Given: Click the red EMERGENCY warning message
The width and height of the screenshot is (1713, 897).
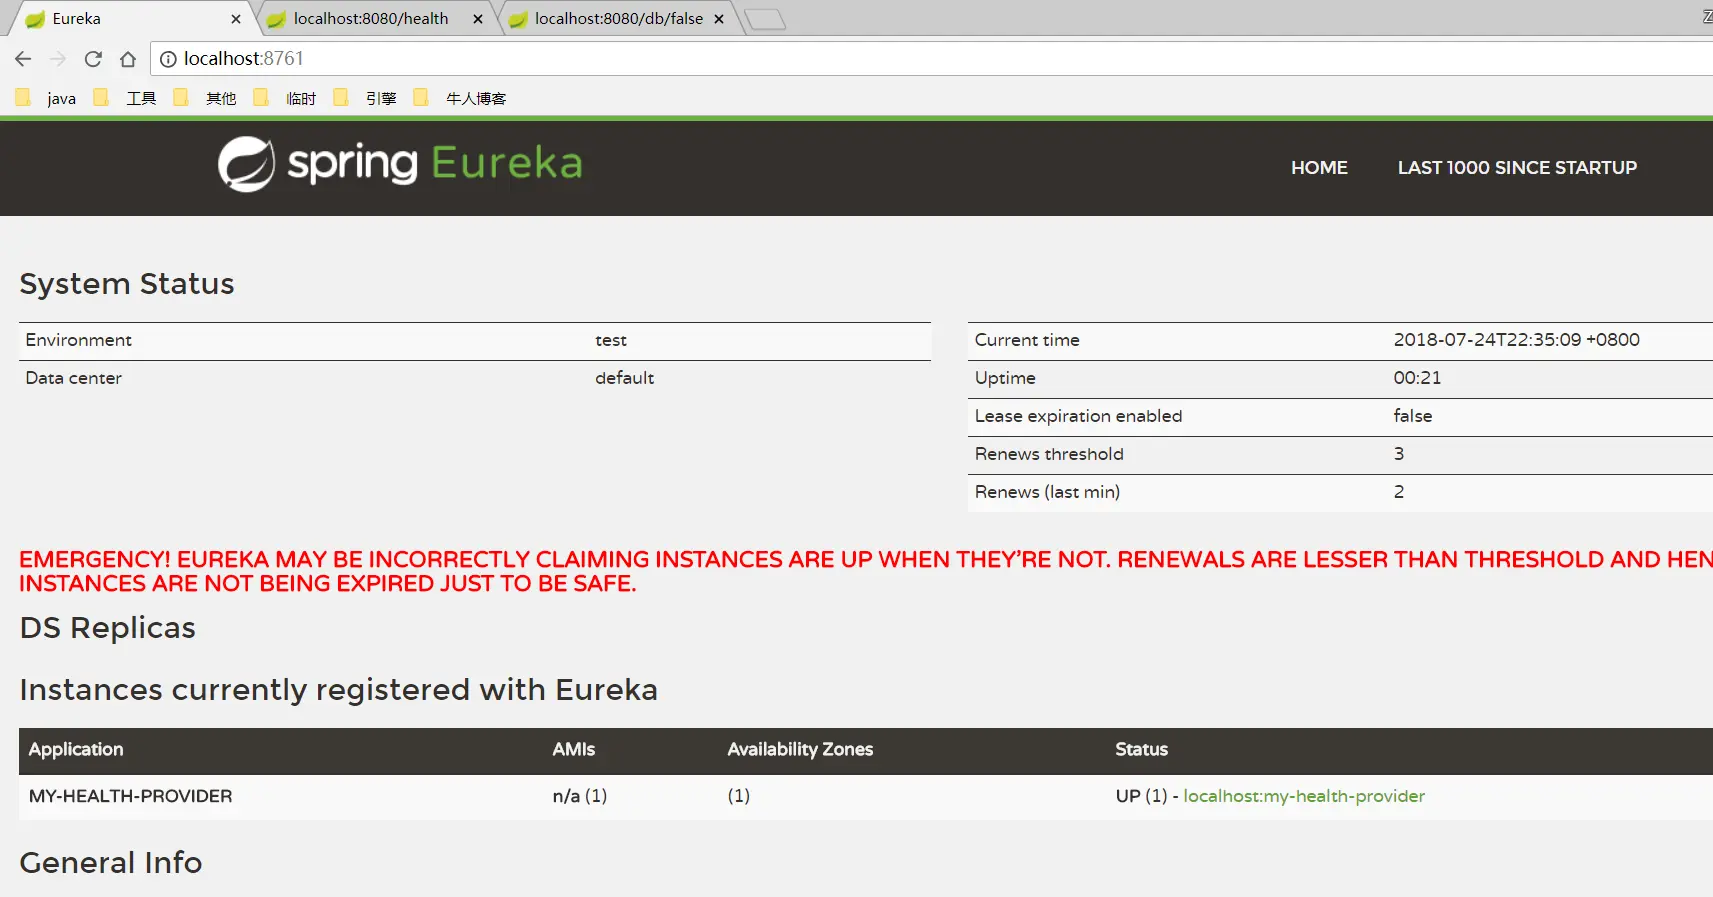Looking at the screenshot, I should pos(866,571).
